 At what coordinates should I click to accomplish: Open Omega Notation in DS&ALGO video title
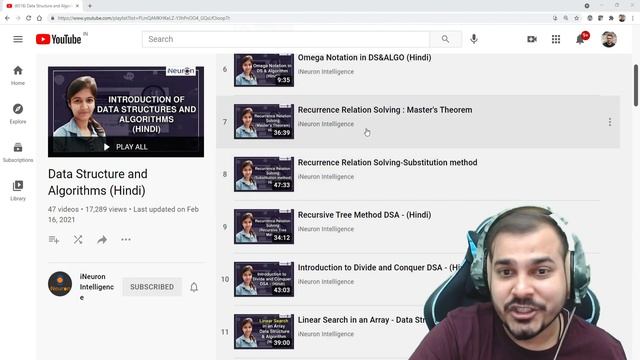364,58
